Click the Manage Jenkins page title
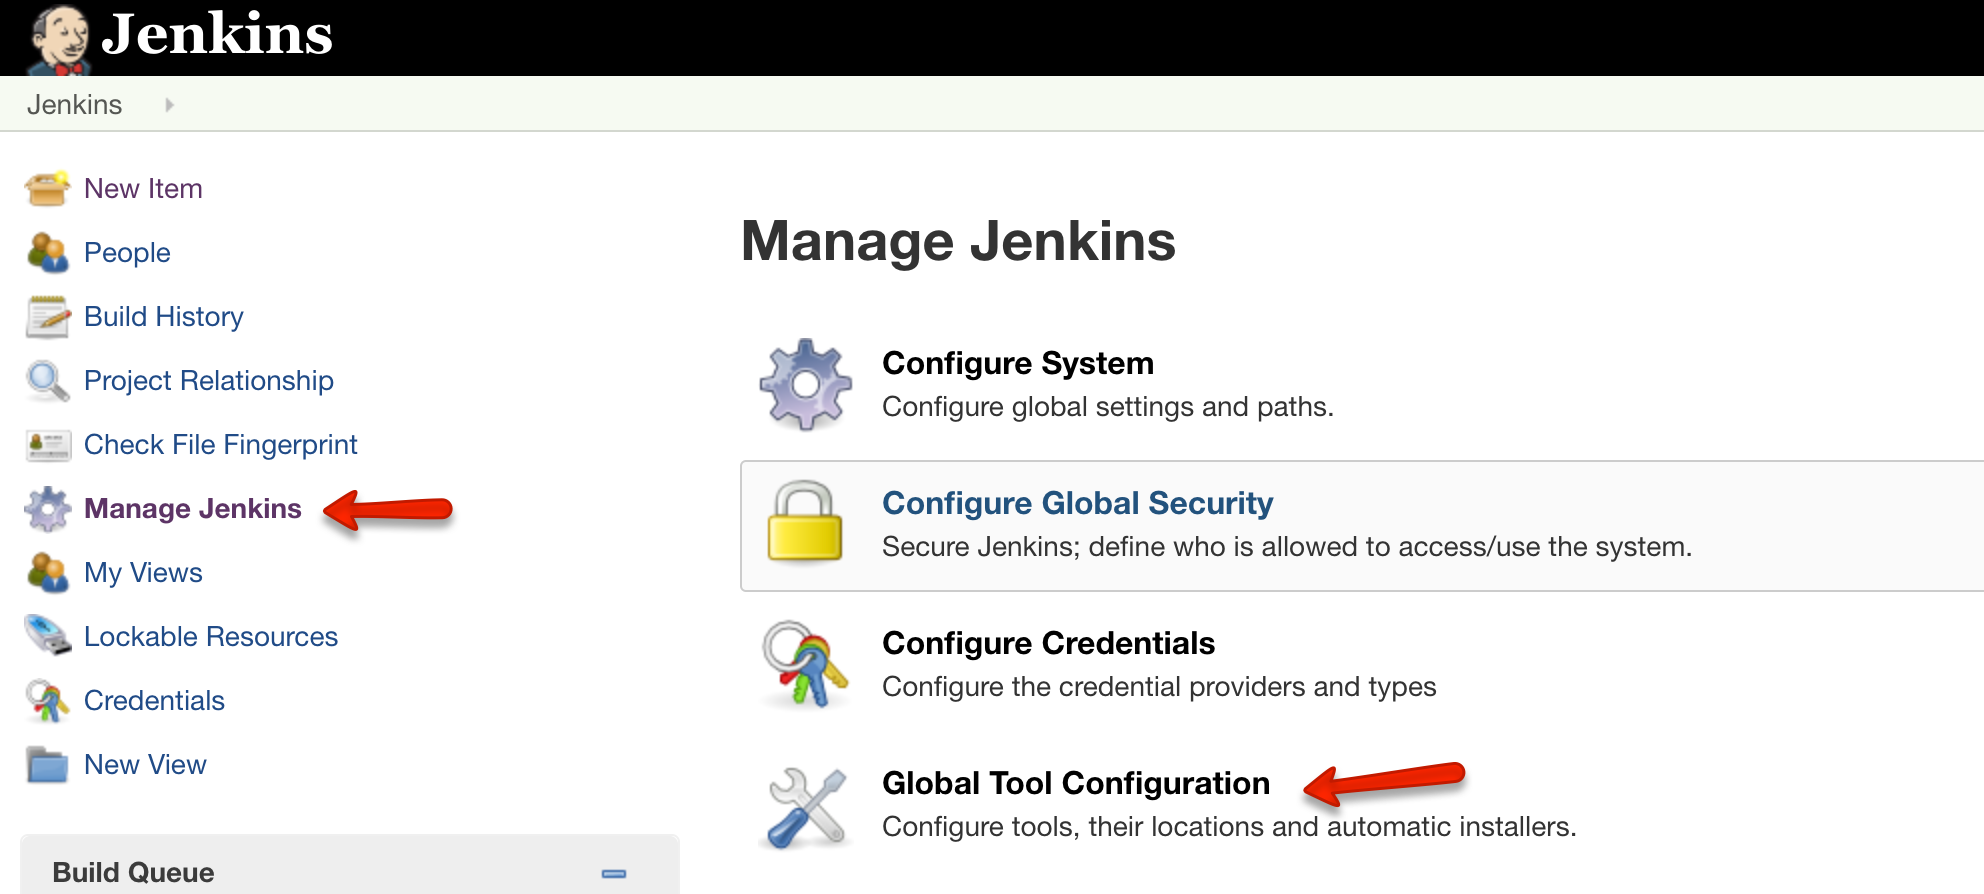The width and height of the screenshot is (1984, 894). point(959,241)
